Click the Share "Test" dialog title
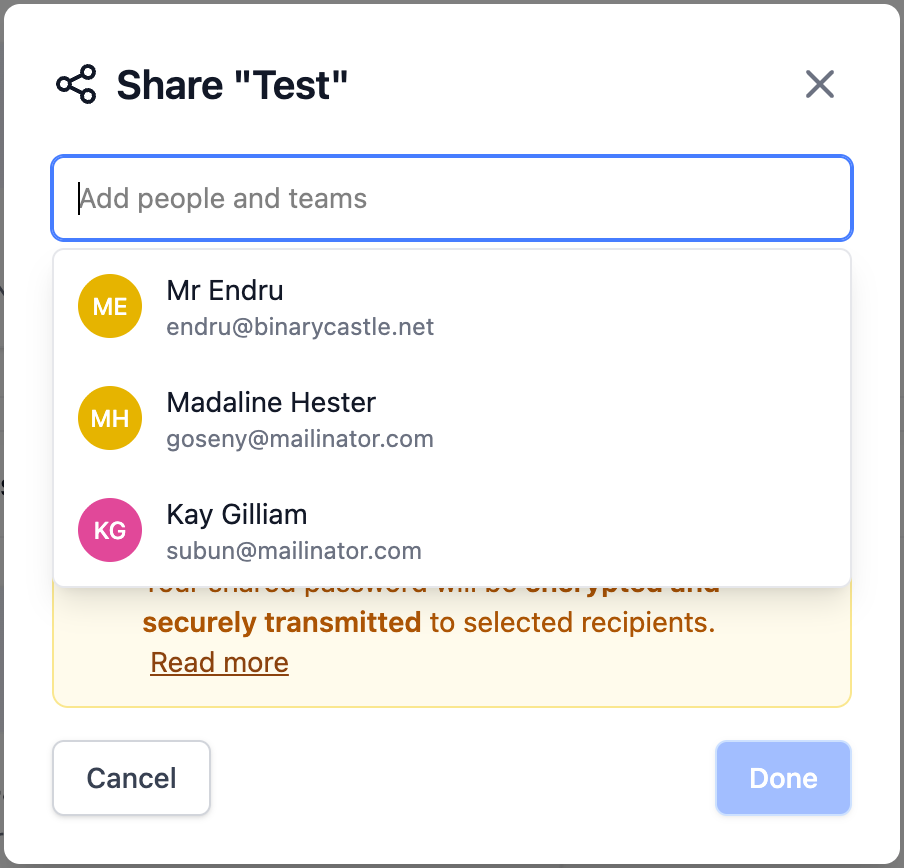 232,85
